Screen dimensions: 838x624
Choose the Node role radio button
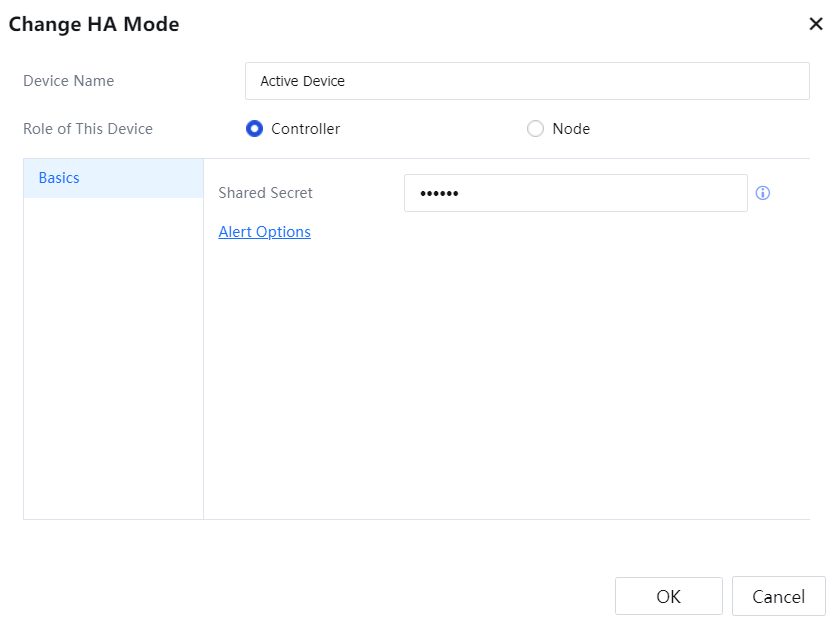point(535,129)
